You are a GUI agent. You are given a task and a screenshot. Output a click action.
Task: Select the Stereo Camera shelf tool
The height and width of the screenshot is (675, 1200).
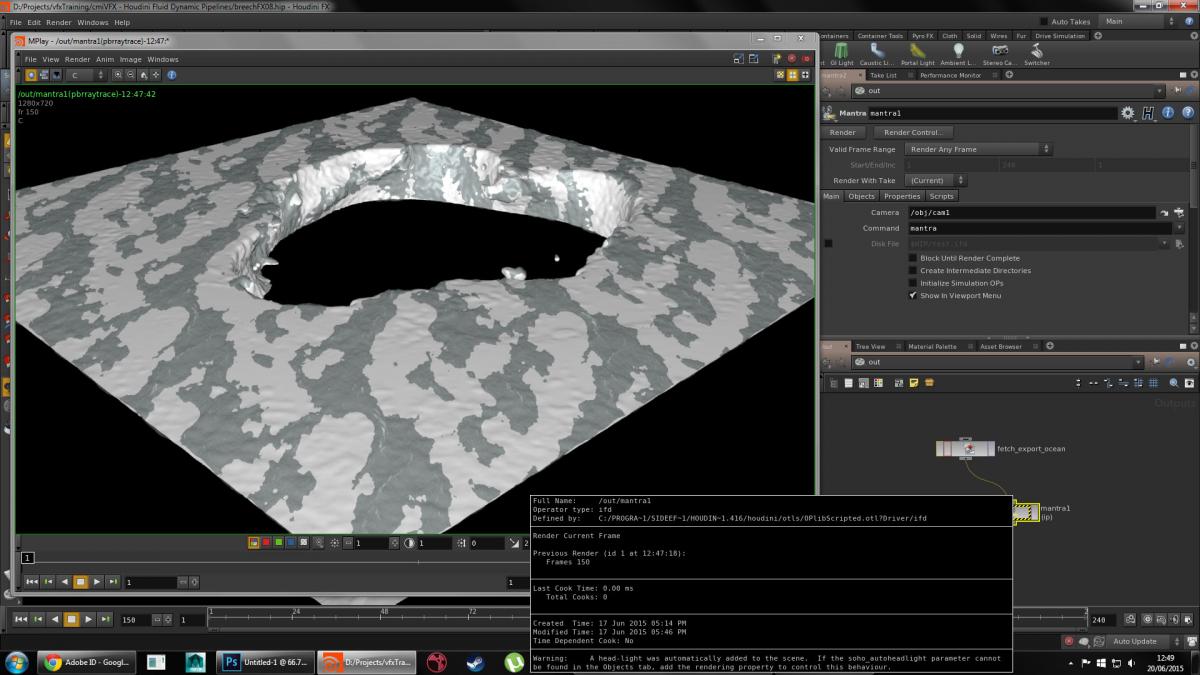[x=999, y=54]
